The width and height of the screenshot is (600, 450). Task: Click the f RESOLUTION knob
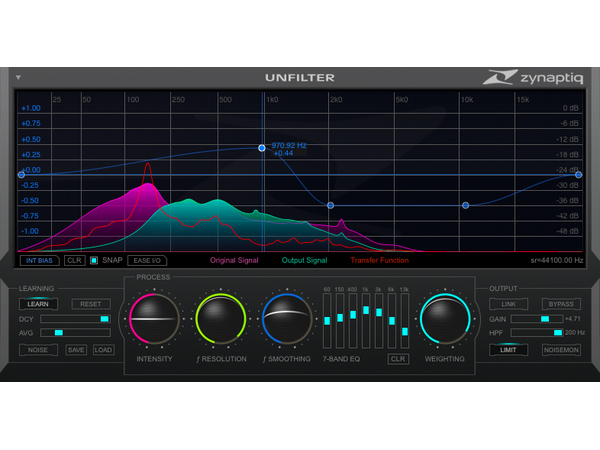pos(221,319)
